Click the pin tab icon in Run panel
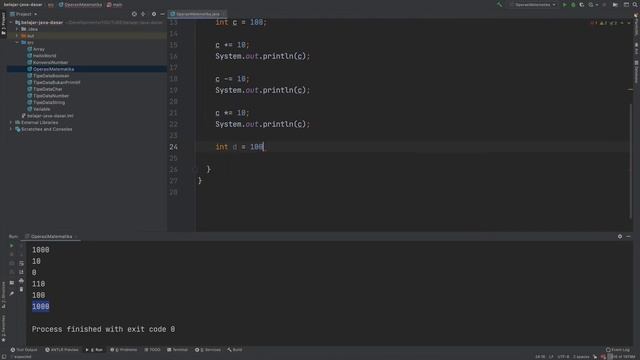 [11, 293]
